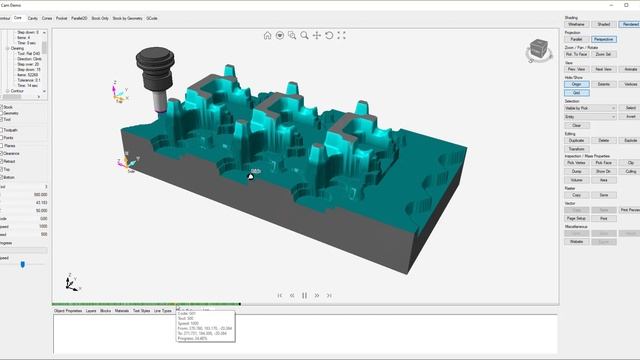Enable the Points checkbox
Viewport: 640px width, 360px height.
pyautogui.click(x=1, y=138)
